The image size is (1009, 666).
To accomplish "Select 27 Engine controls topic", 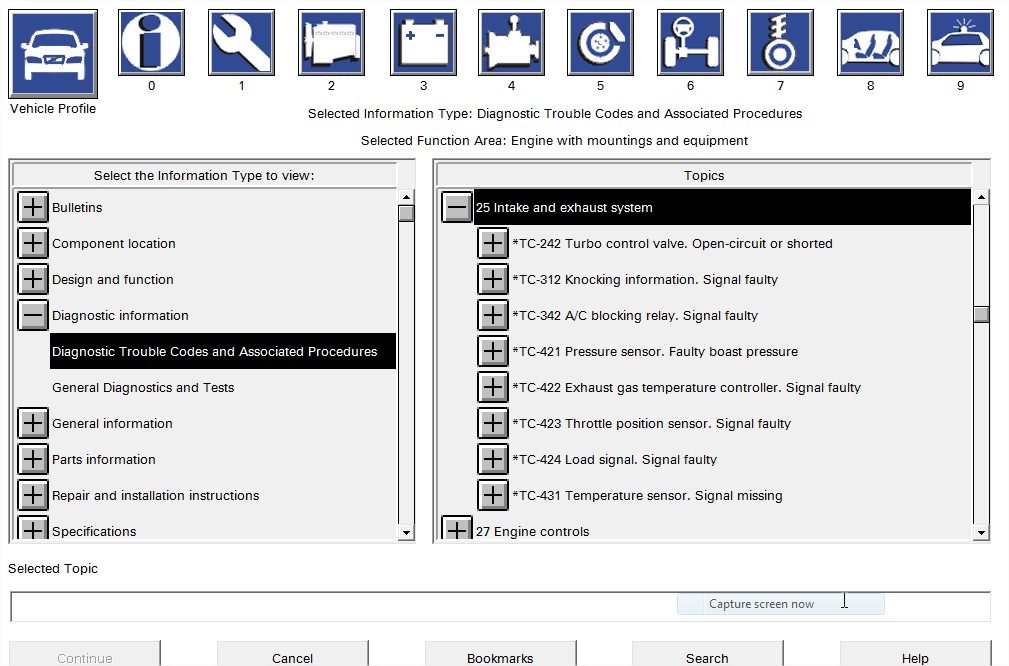I will [532, 532].
